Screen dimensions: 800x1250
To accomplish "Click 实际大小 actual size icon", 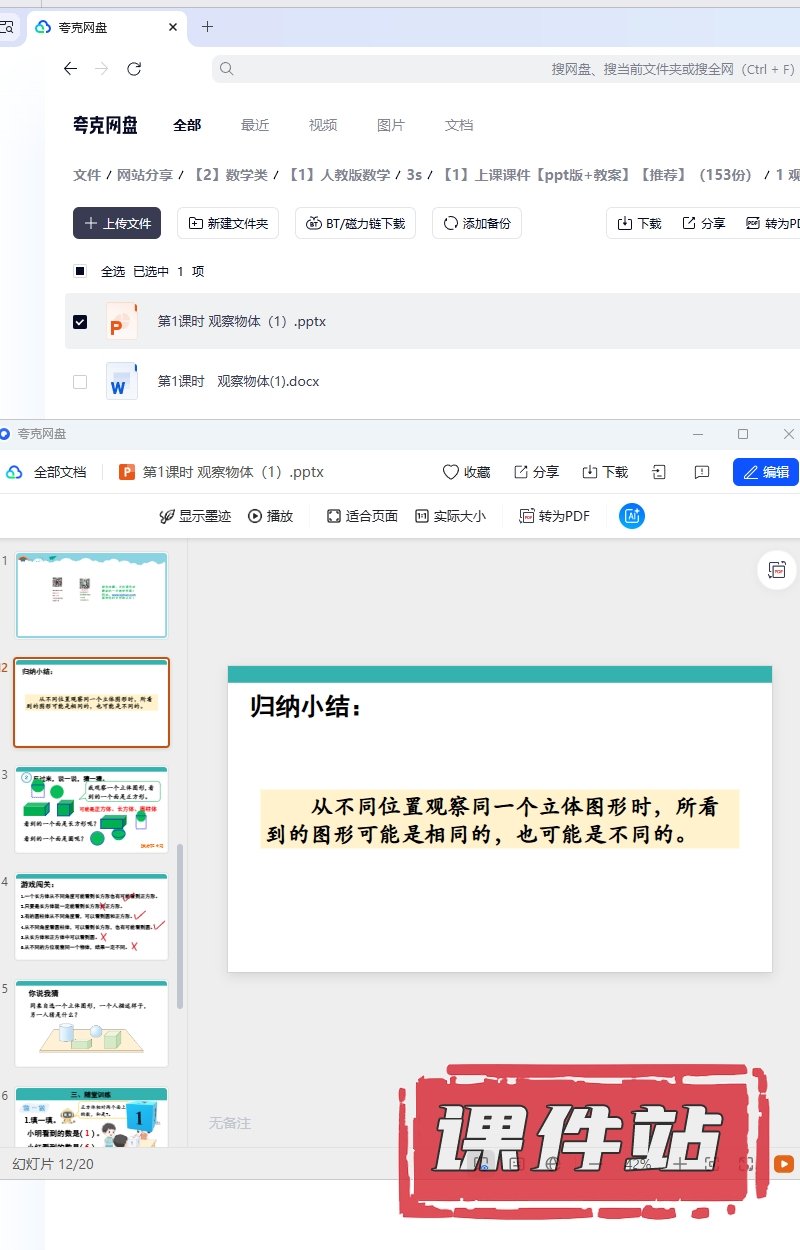I will coord(422,516).
